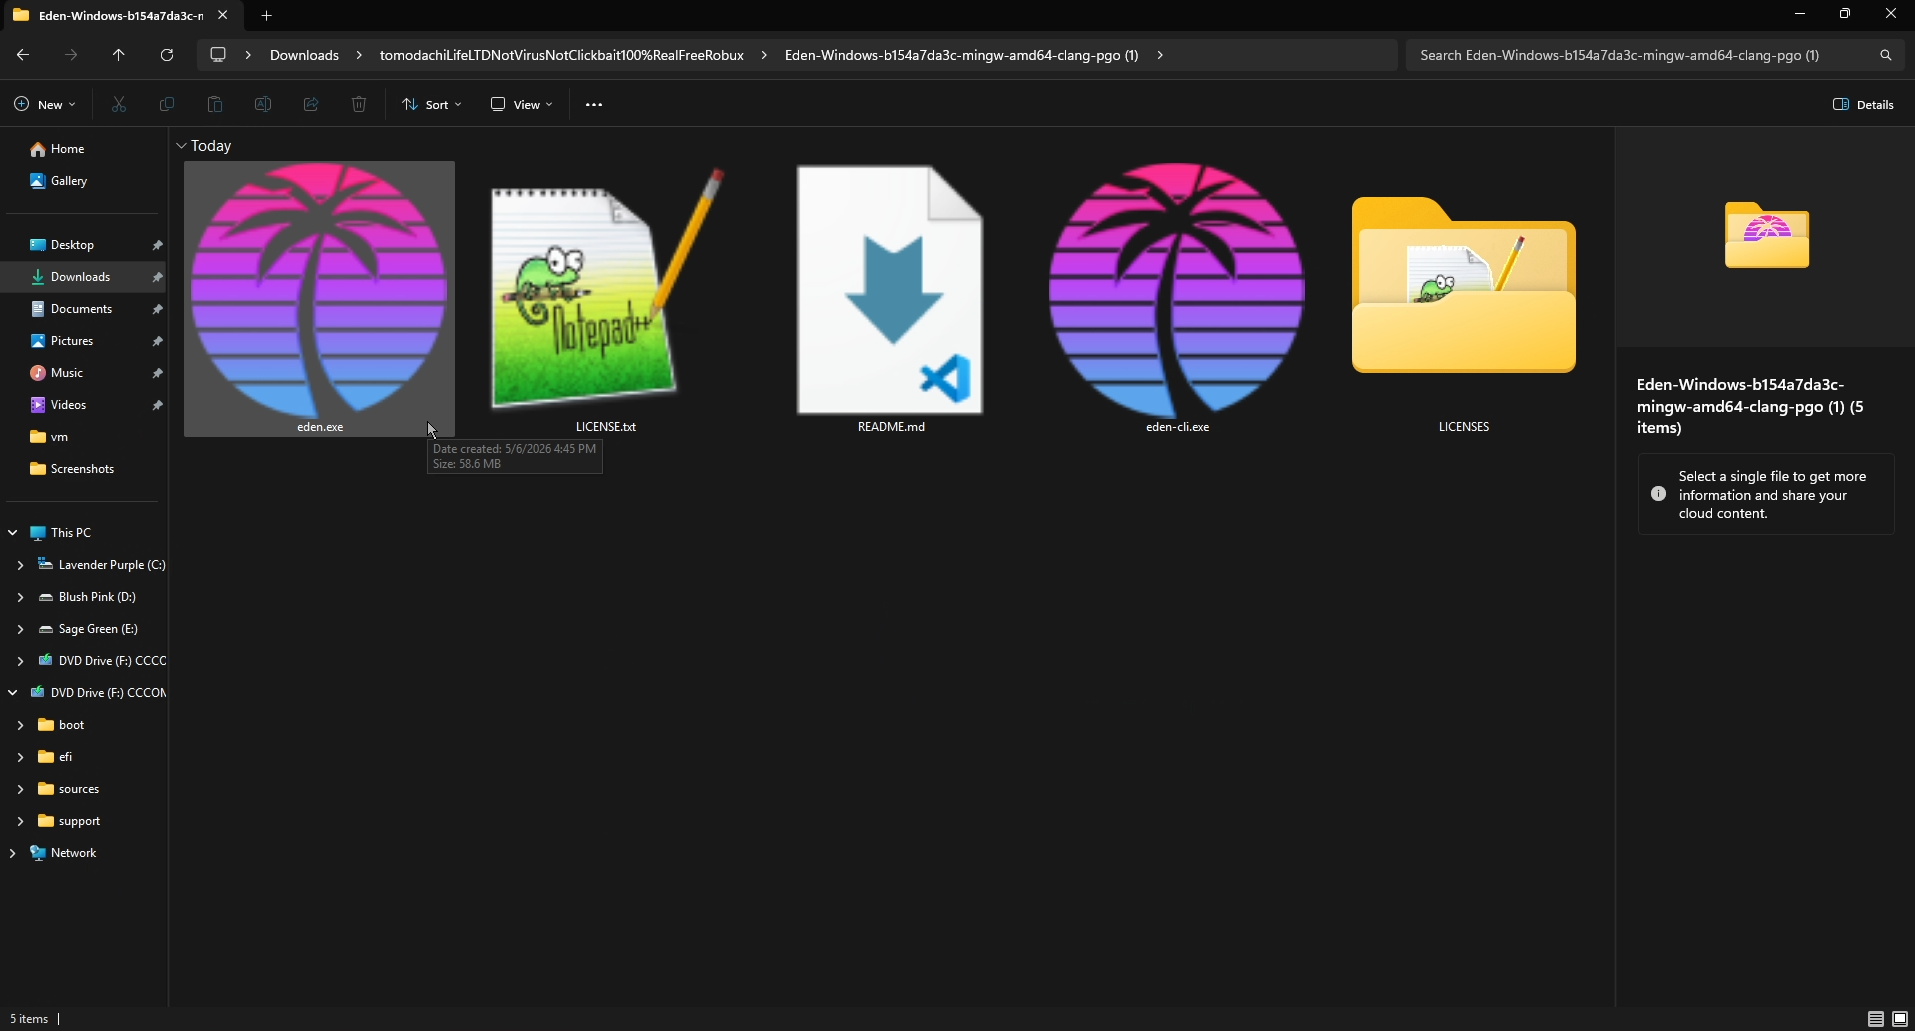Open chevron after Downloads breadcrumb
Viewport: 1915px width, 1031px height.
pos(359,55)
